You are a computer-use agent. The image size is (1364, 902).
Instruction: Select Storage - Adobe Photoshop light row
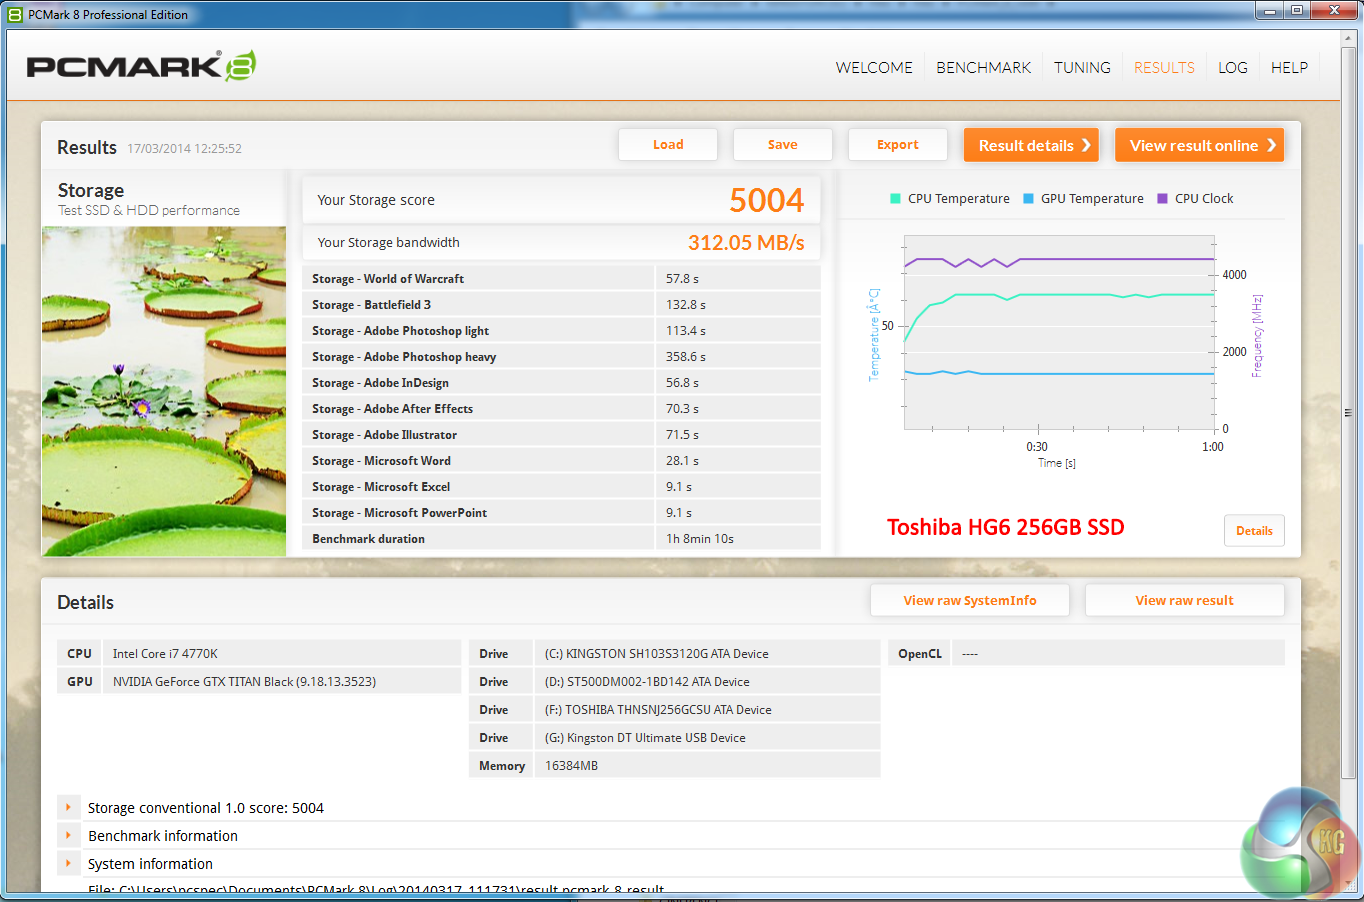pyautogui.click(x=561, y=331)
